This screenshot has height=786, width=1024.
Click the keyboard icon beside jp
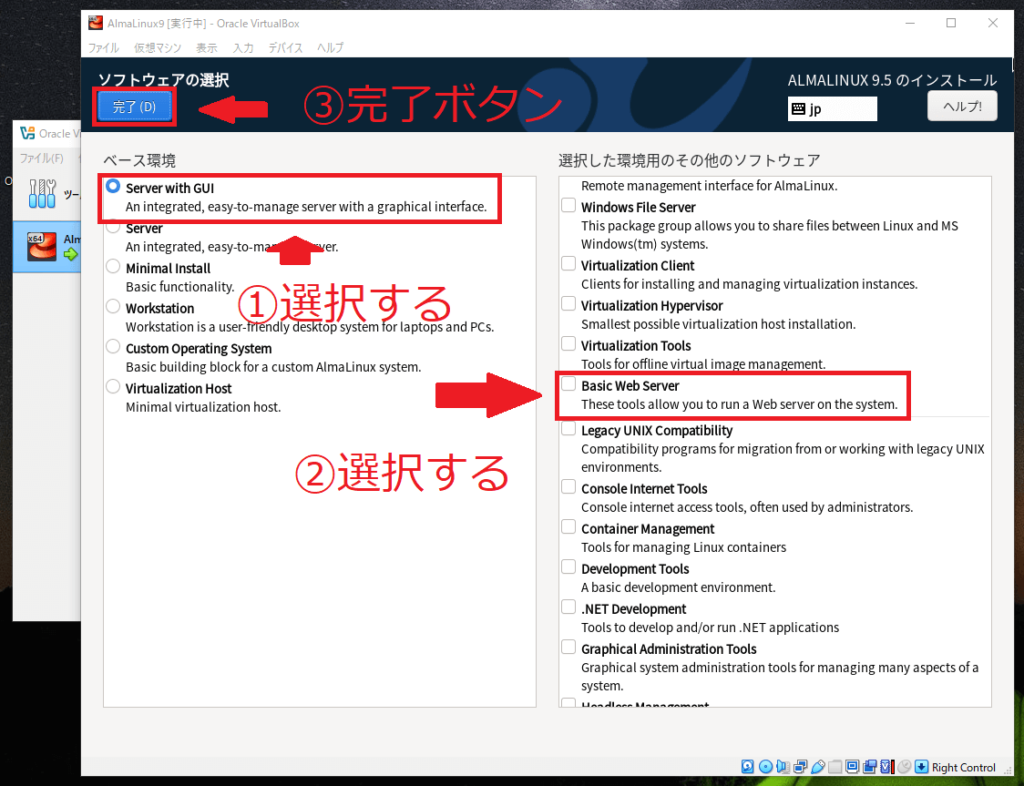coord(798,108)
